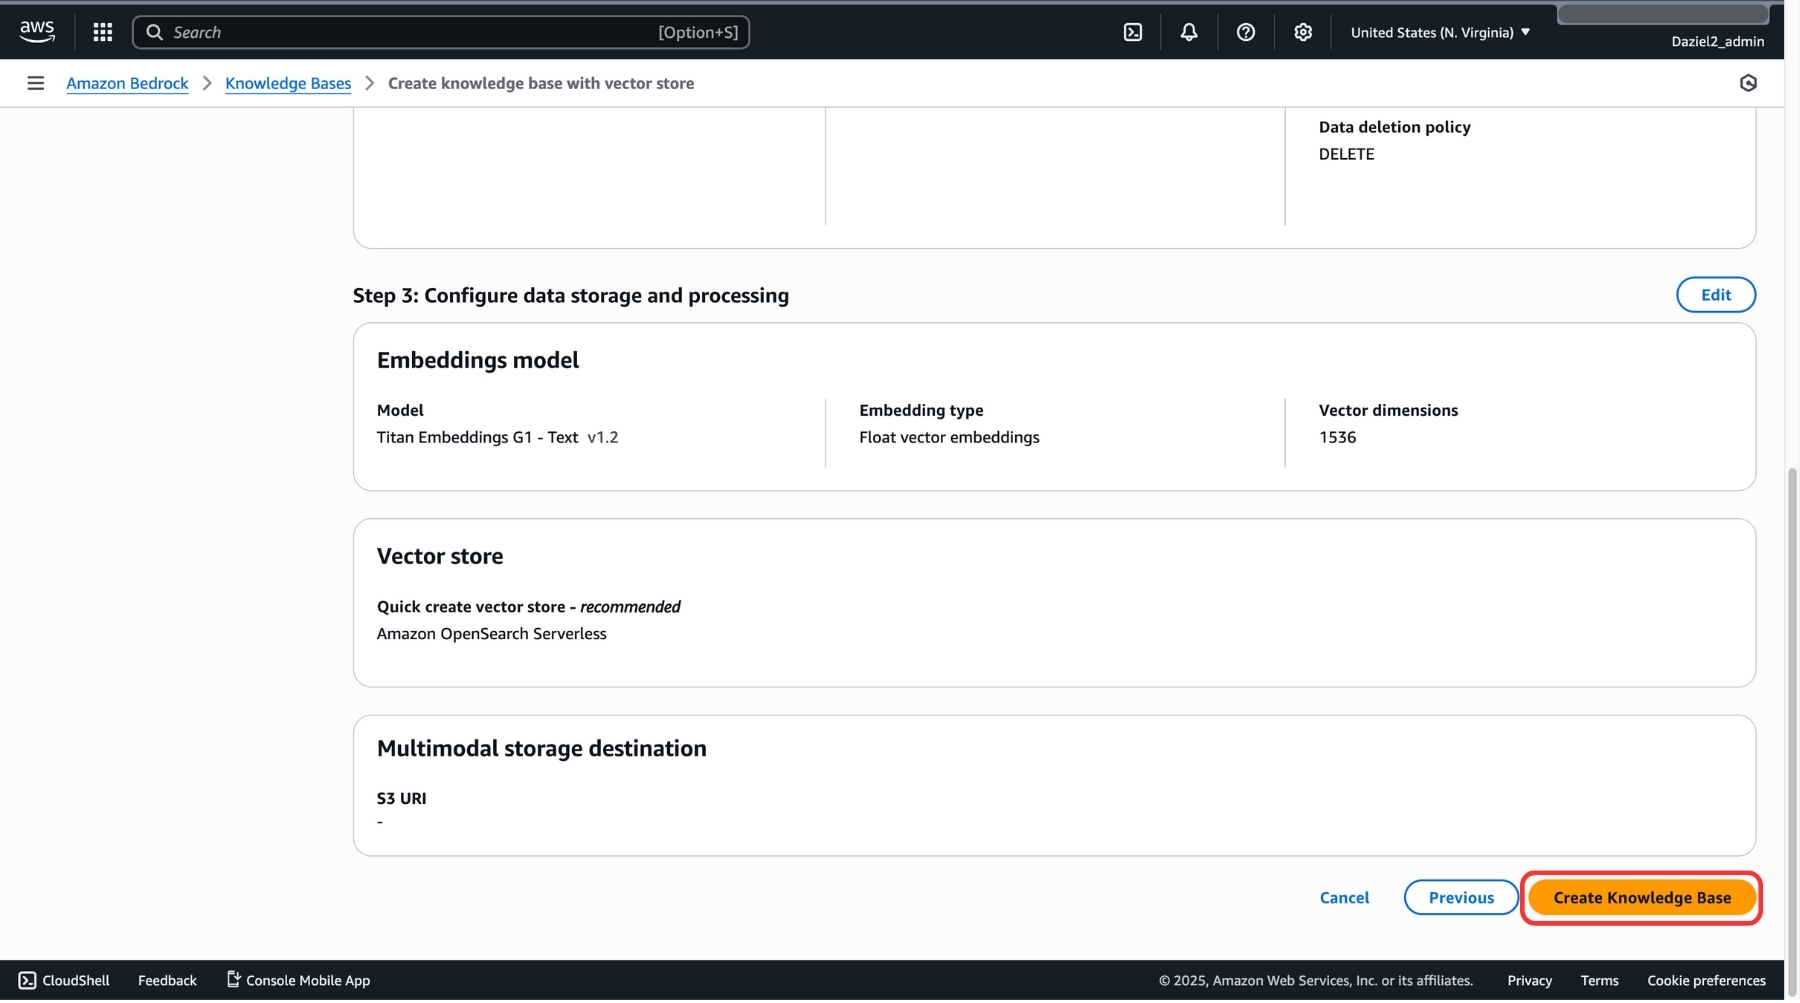Image resolution: width=1800 pixels, height=1003 pixels.
Task: Click the AWS logo home icon
Action: (x=37, y=31)
